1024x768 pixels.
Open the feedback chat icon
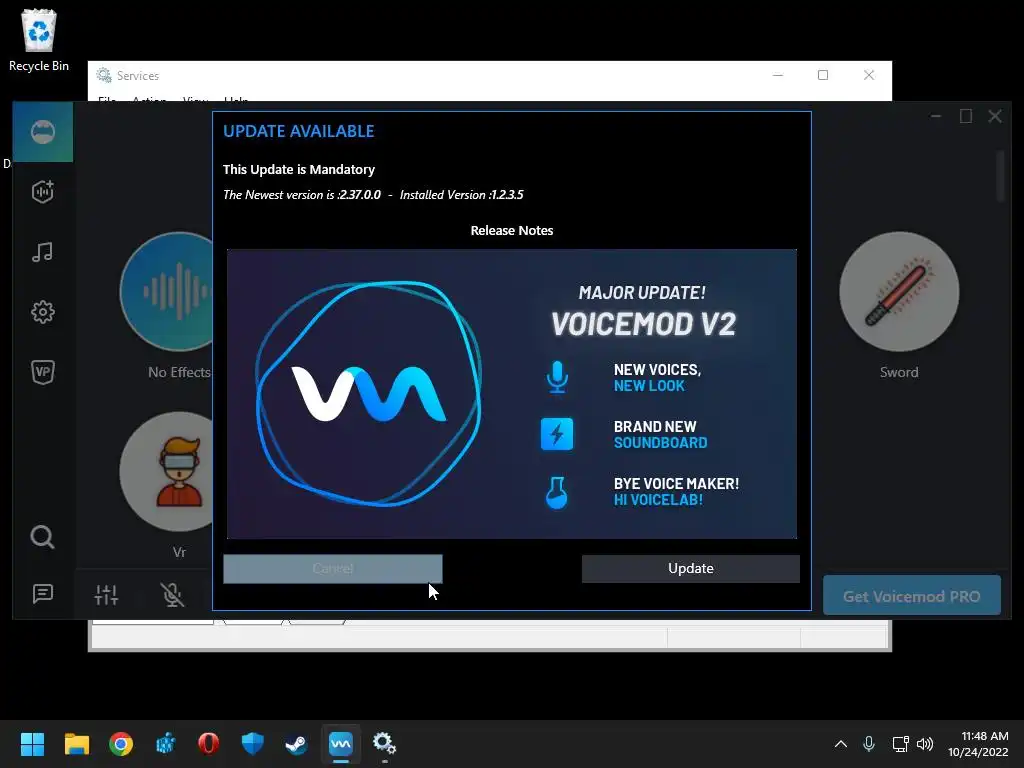(42, 594)
